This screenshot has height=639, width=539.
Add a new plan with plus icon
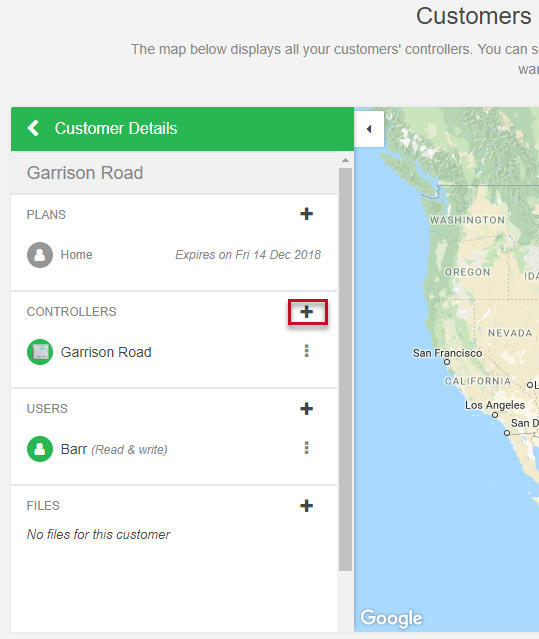click(306, 214)
